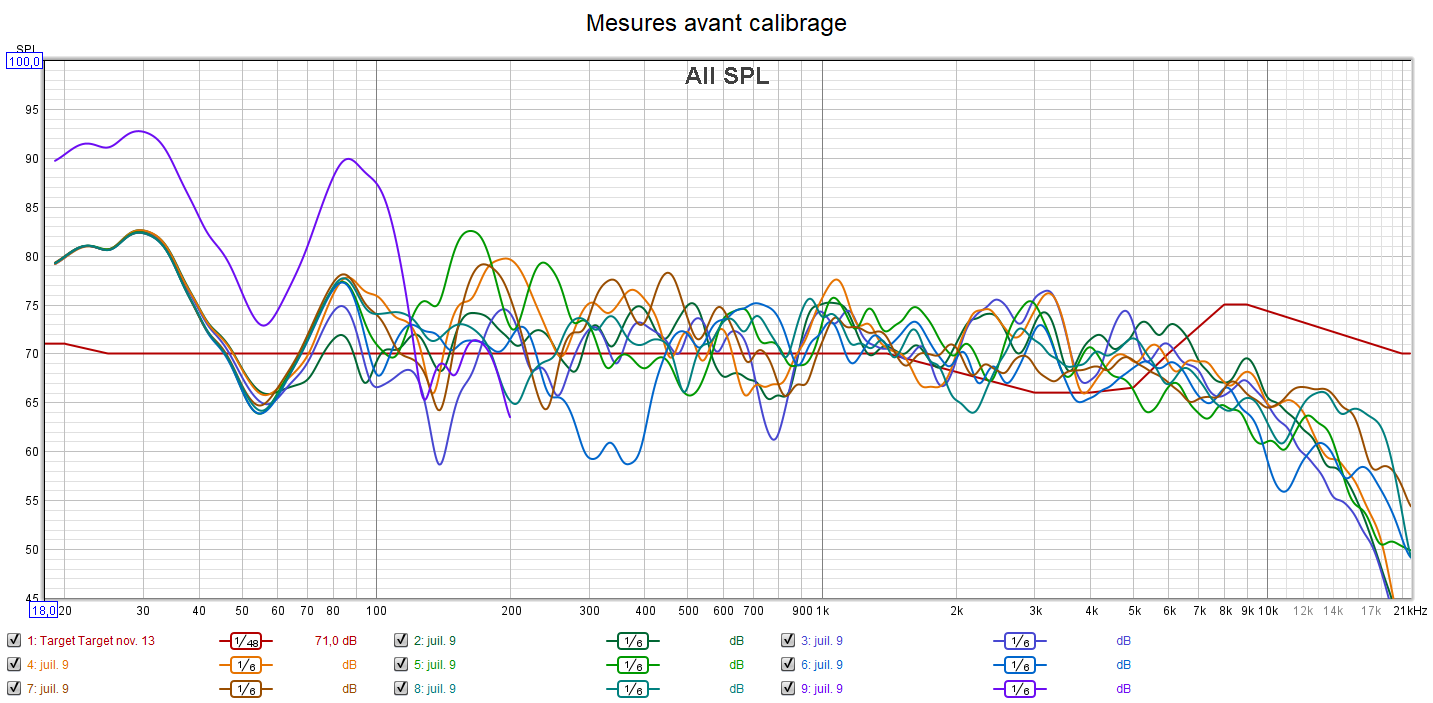Click the dark green 1/6 smoothing icon for trace 2
Image resolution: width=1433 pixels, height=703 pixels.
pos(632,641)
